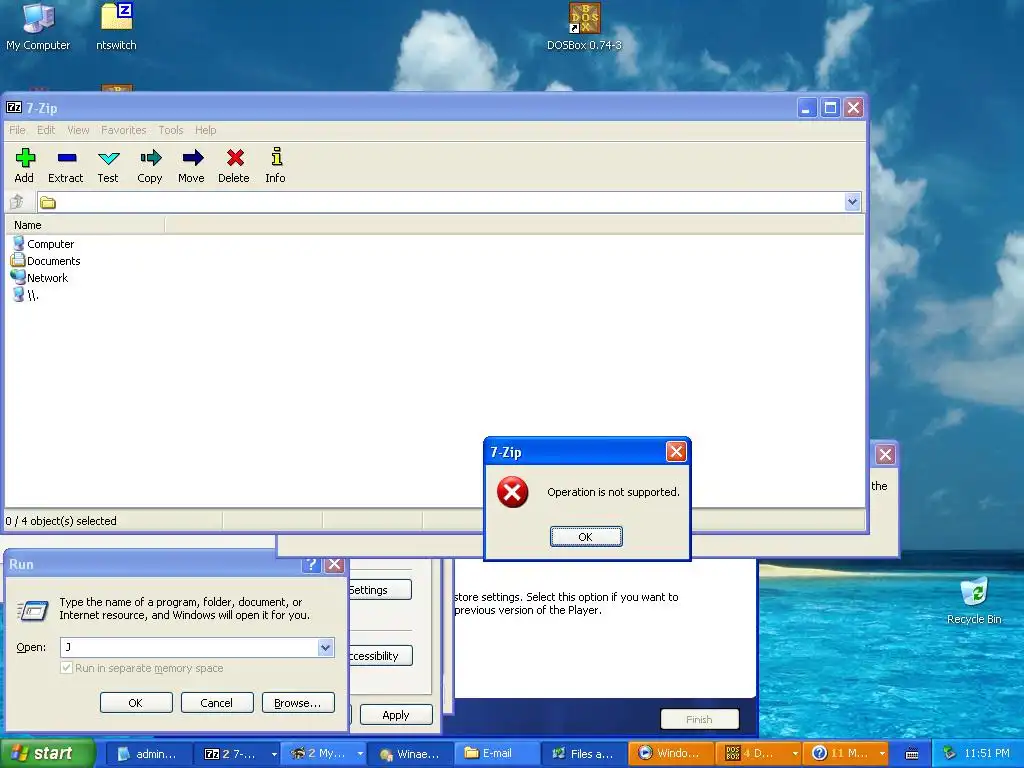Click the 7-Zip path address field

pyautogui.click(x=451, y=202)
